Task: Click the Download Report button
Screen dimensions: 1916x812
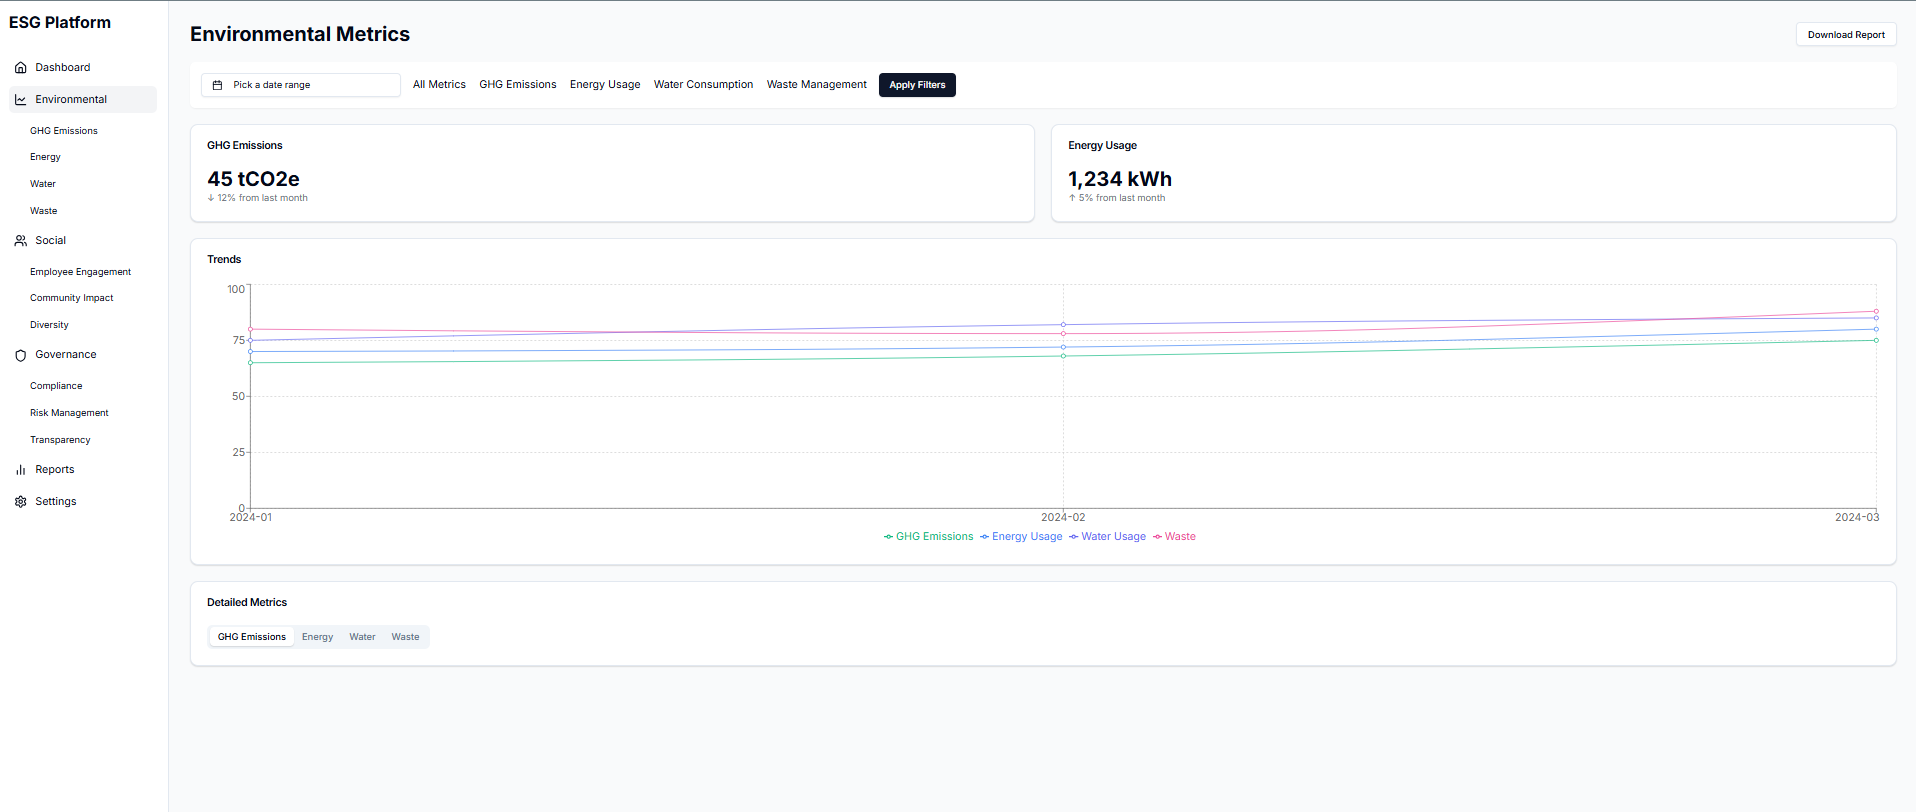Action: coord(1845,35)
